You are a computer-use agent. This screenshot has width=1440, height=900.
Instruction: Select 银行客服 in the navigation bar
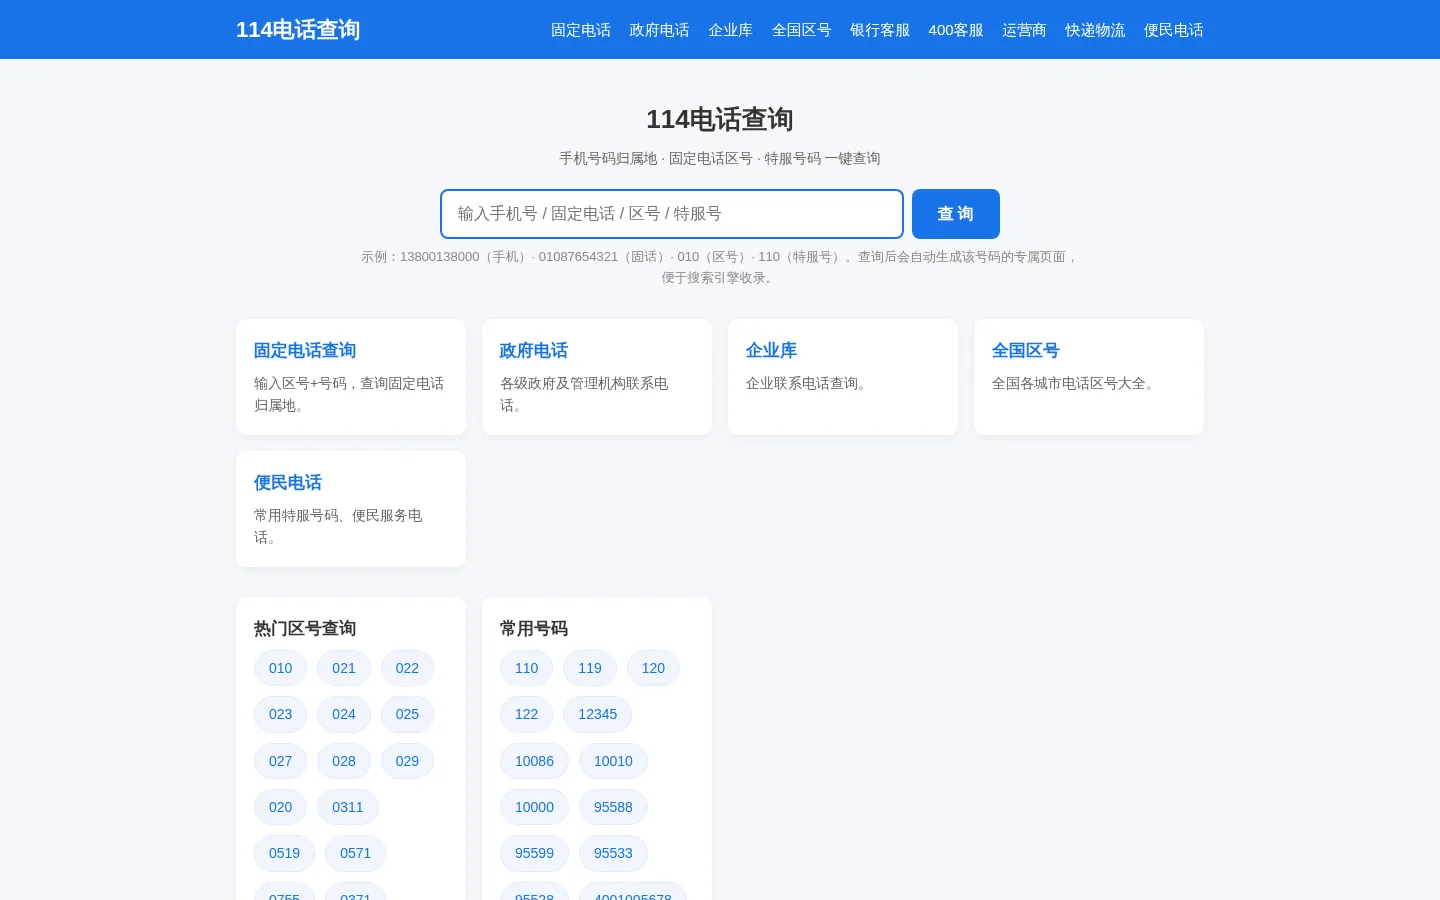[x=880, y=30]
